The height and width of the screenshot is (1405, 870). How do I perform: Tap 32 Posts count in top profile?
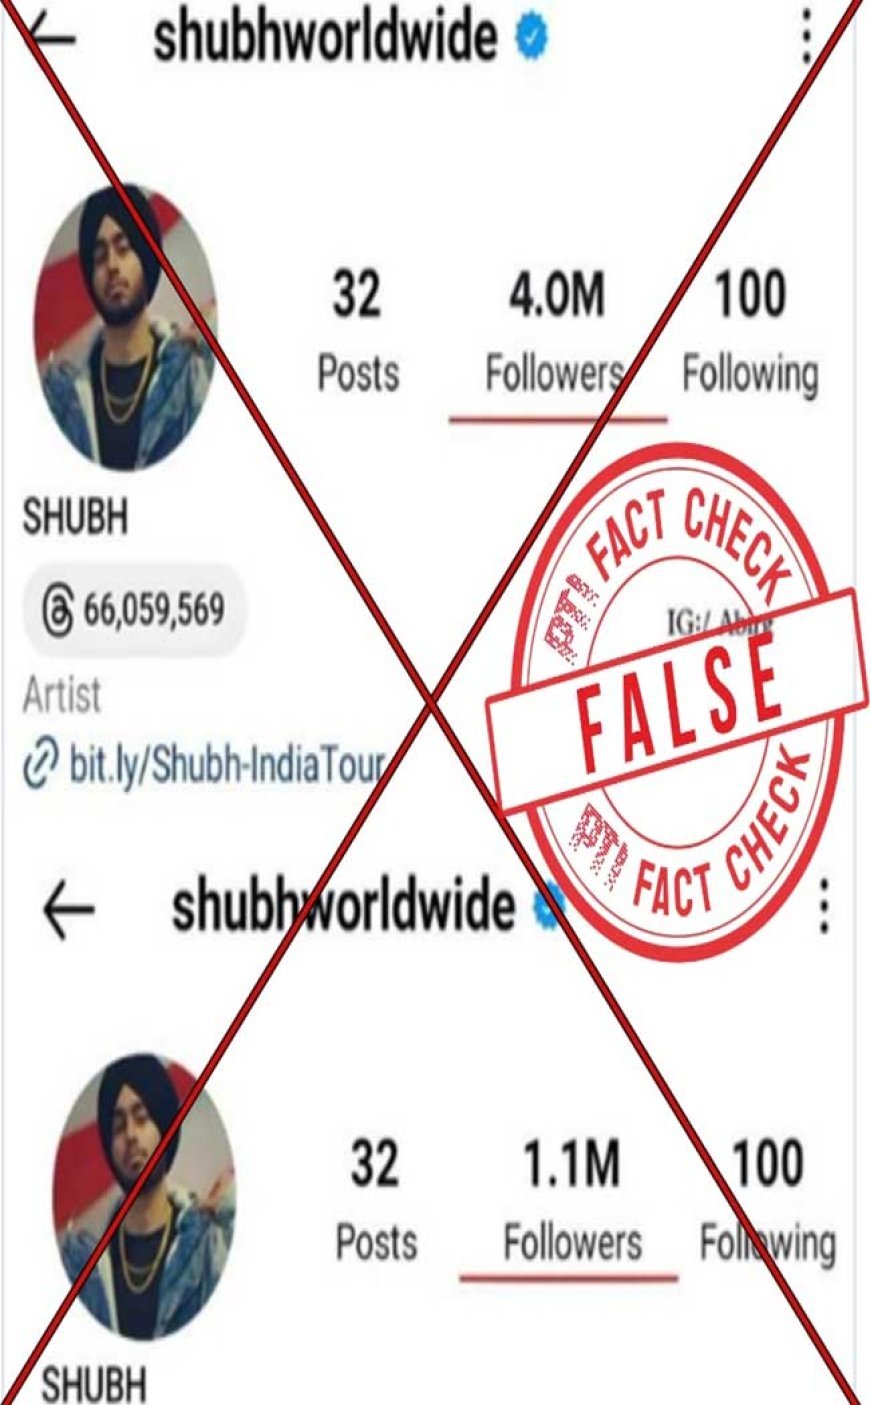tap(358, 332)
